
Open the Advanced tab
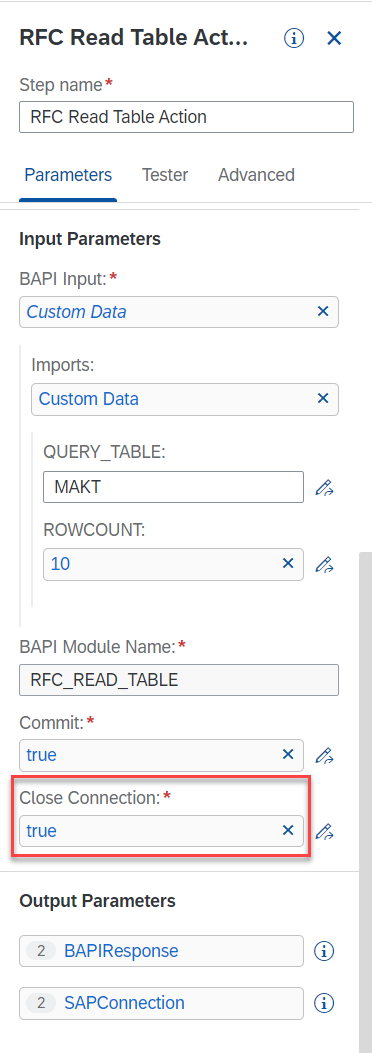point(256,175)
